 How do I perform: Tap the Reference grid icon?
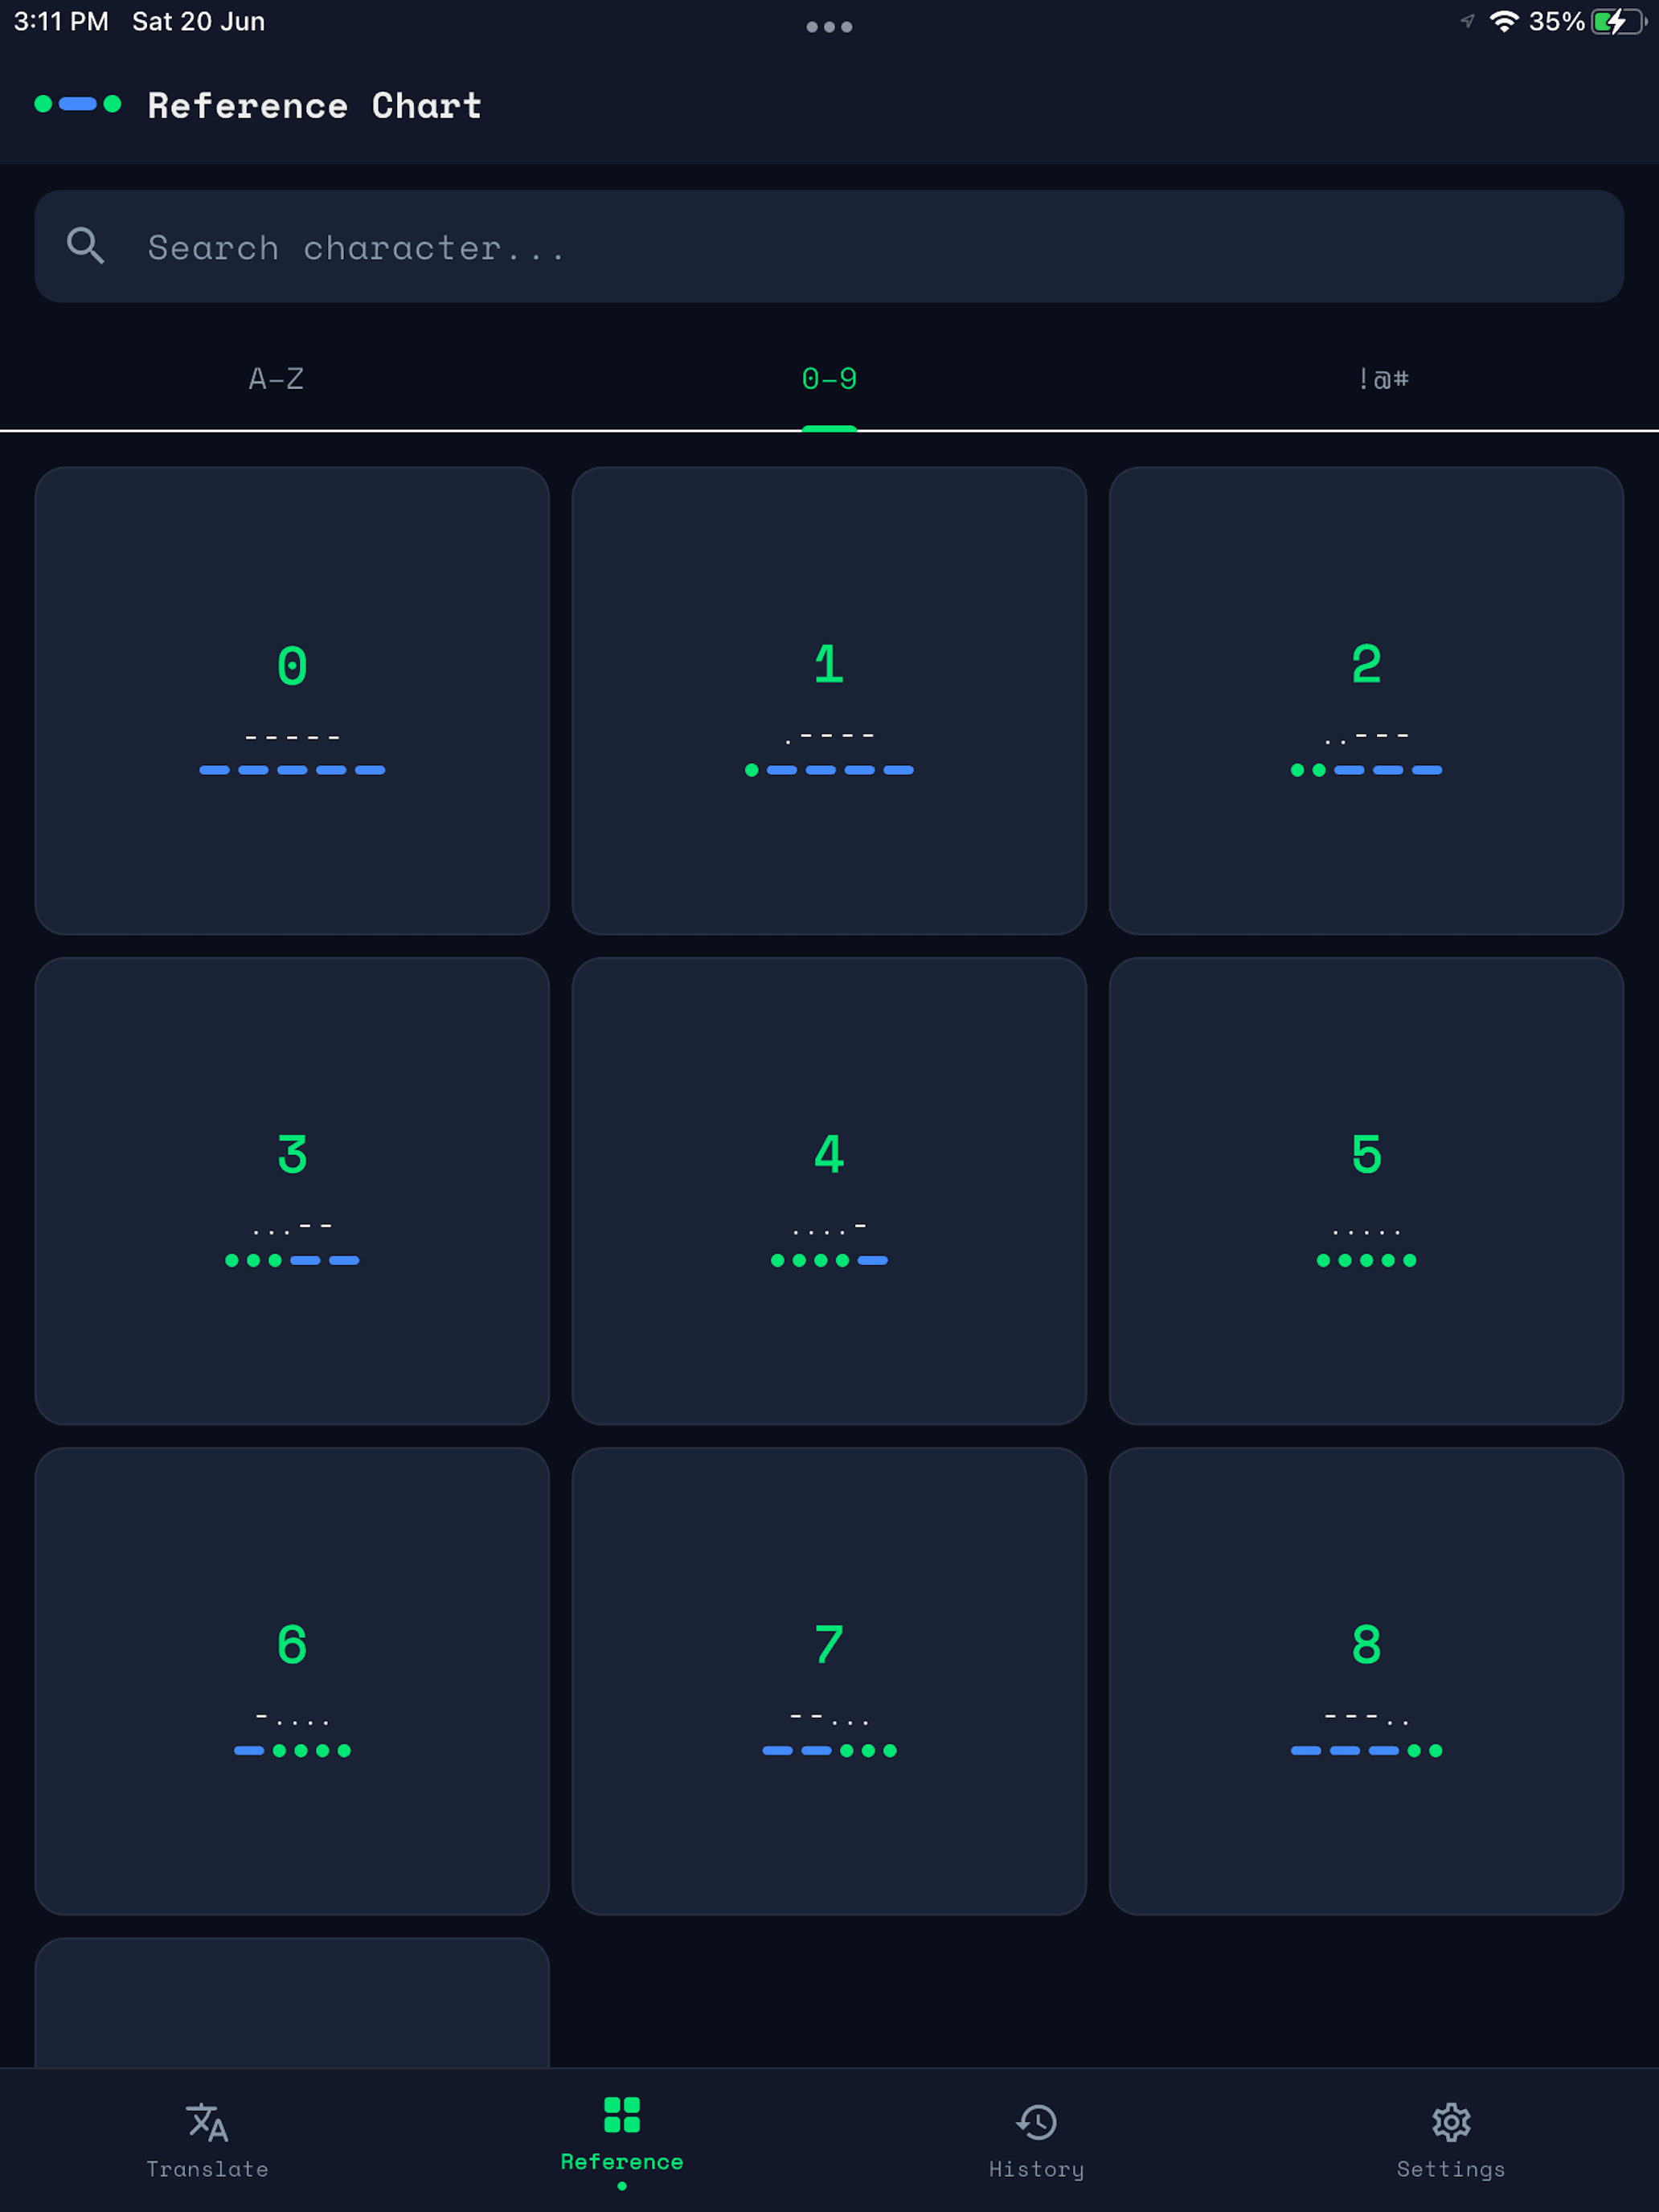pos(622,2115)
